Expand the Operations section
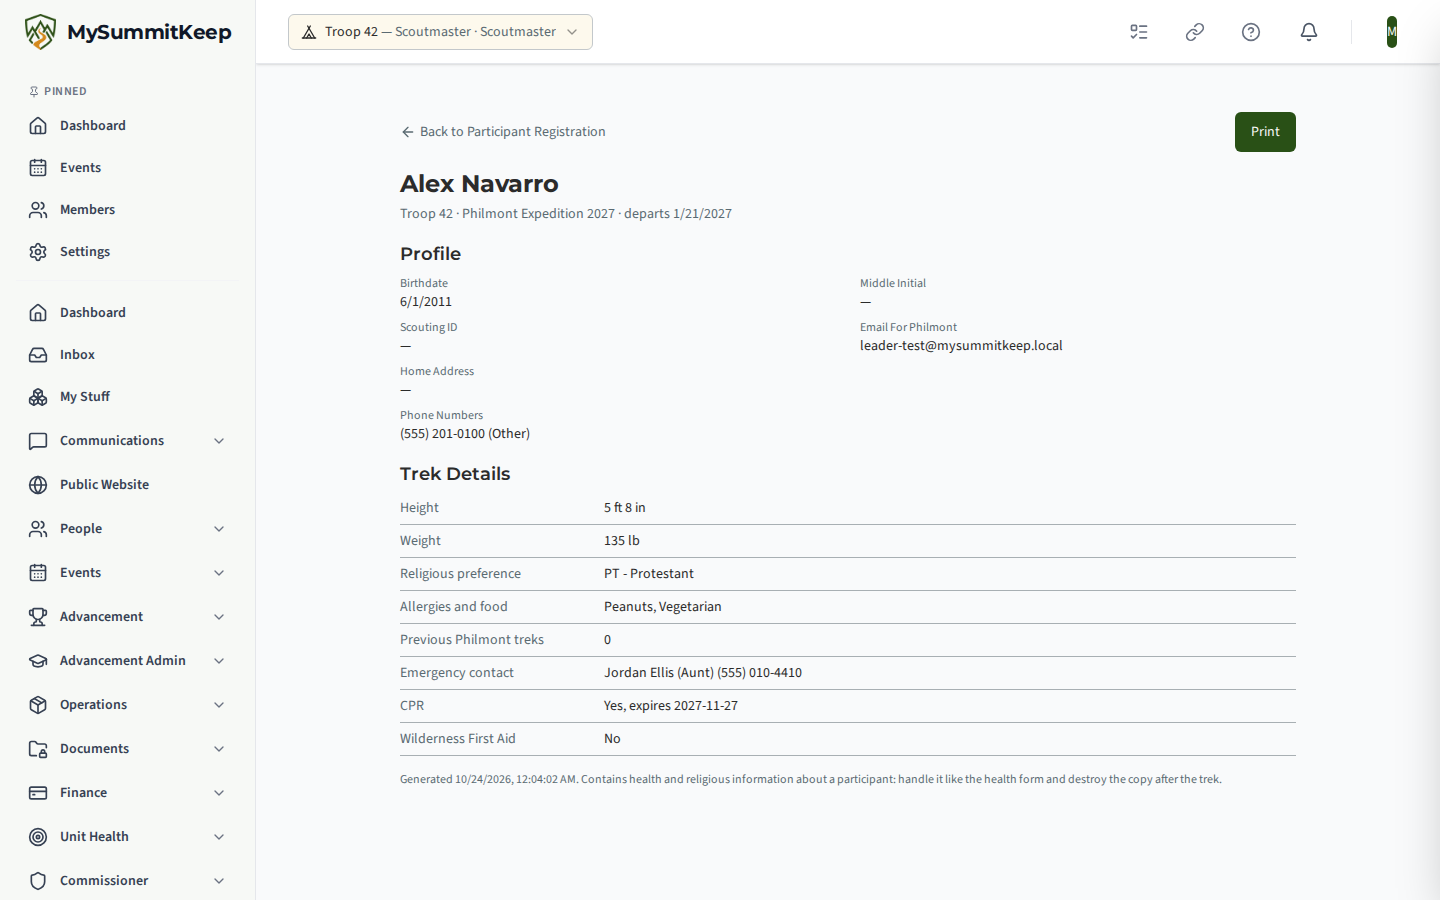The image size is (1440, 900). tap(128, 704)
